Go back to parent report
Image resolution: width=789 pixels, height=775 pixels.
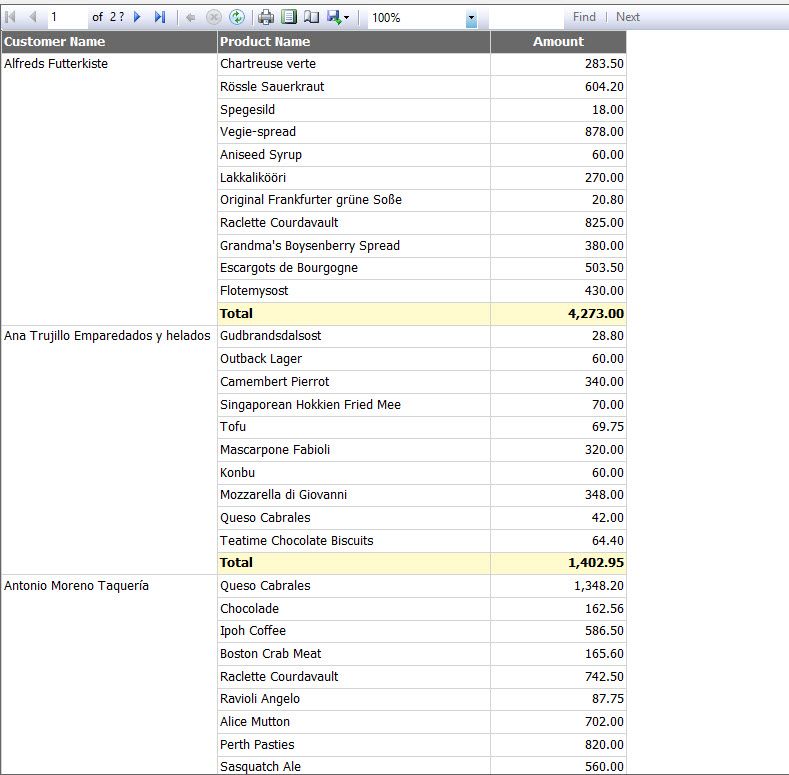(191, 18)
